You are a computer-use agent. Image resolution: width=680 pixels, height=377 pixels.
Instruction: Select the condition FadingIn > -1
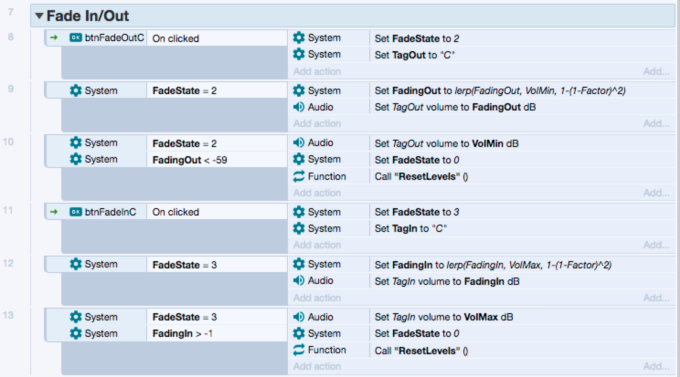(183, 334)
